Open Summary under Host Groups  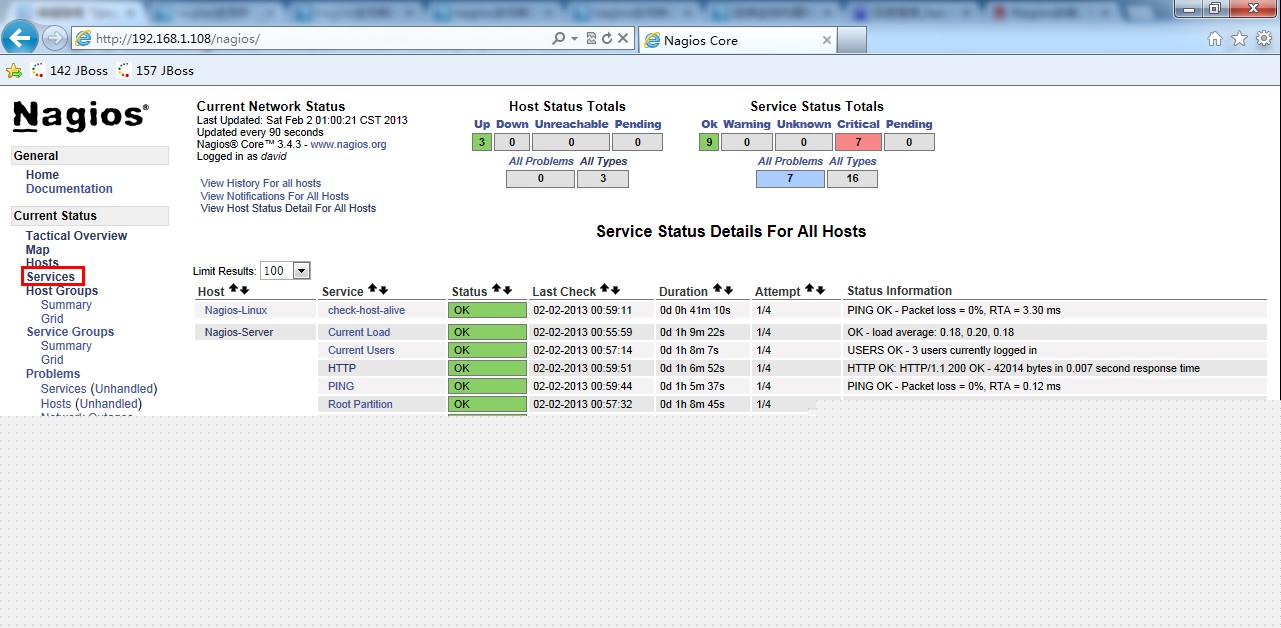(66, 305)
